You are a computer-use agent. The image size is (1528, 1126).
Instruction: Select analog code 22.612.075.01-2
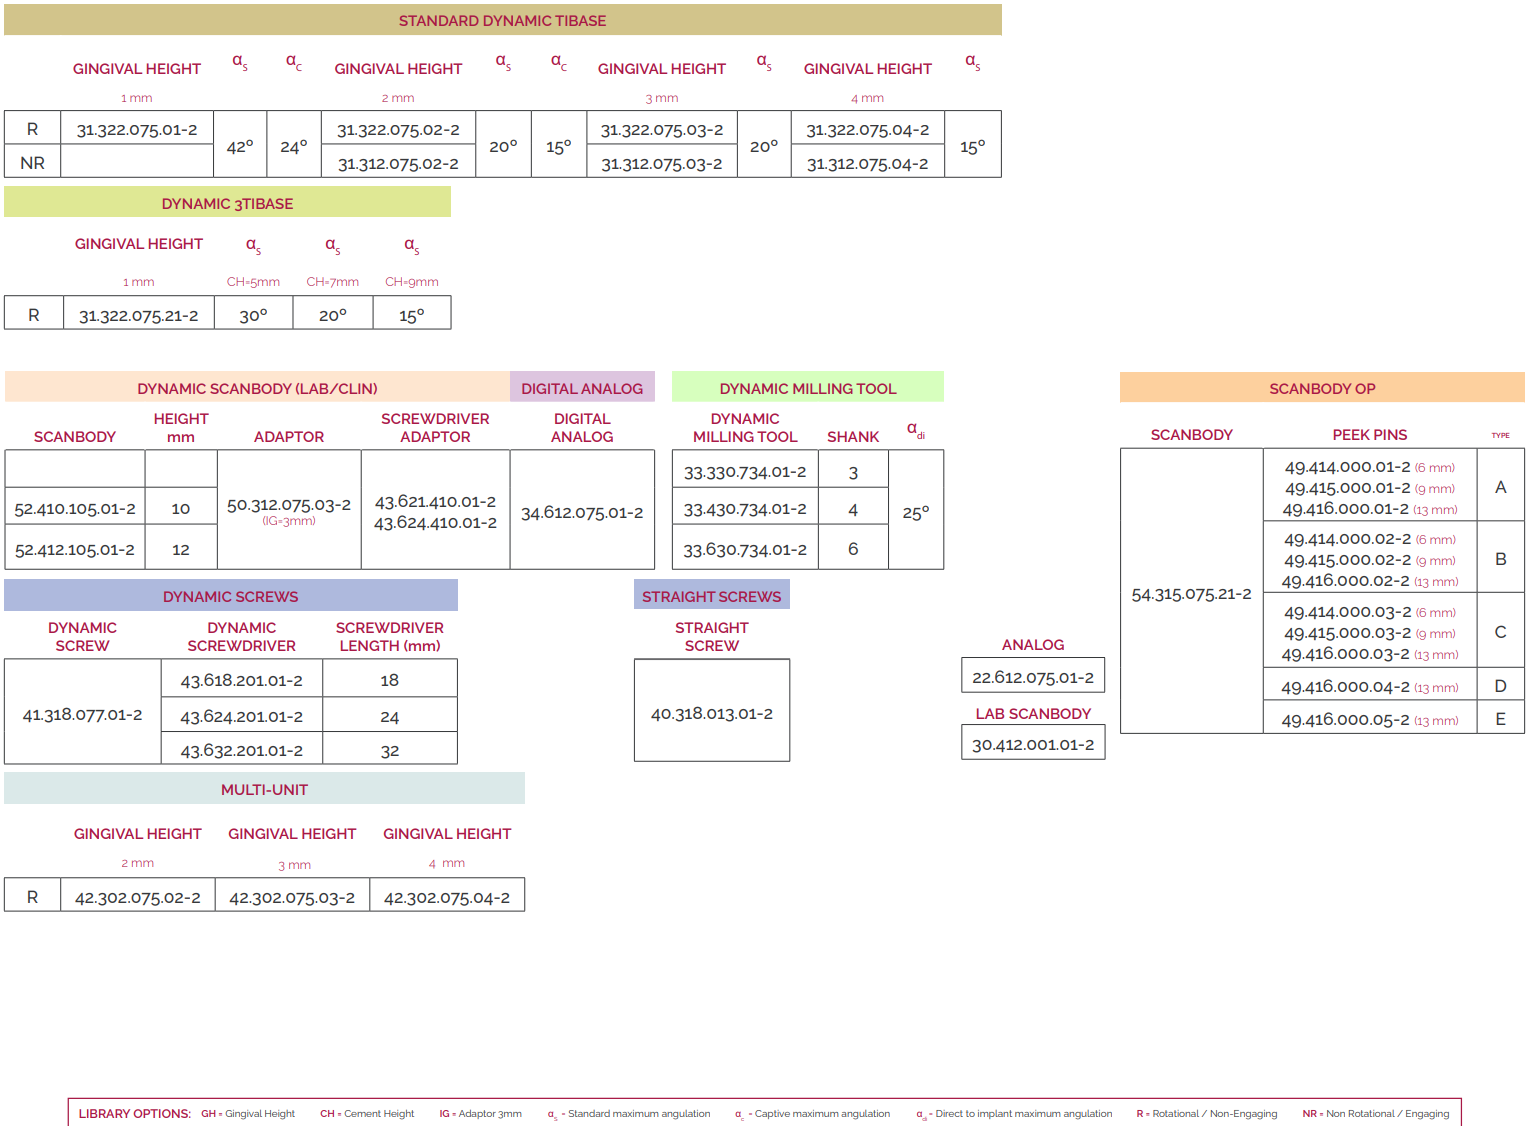tap(1033, 677)
